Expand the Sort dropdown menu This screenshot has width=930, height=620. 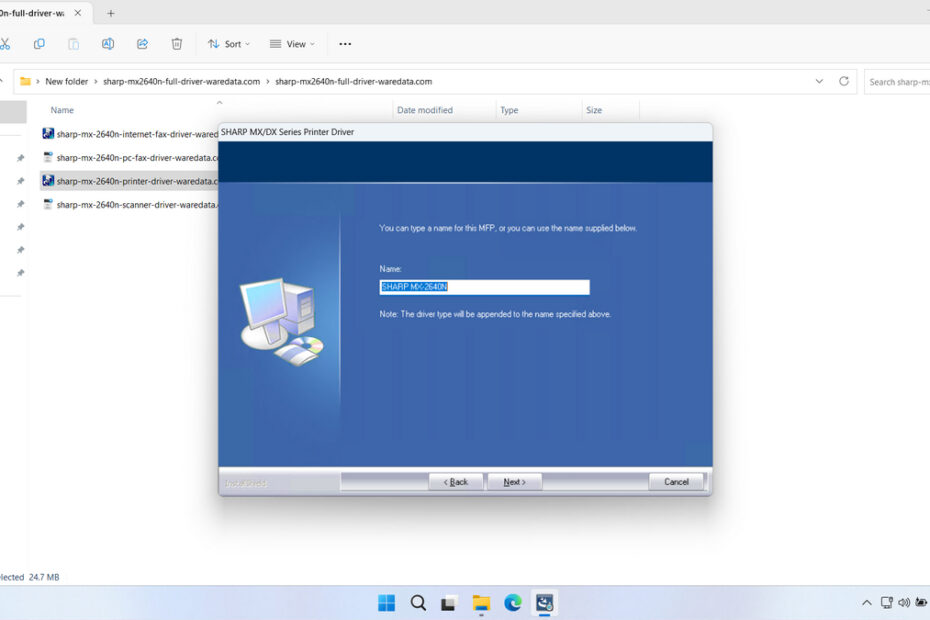tap(229, 44)
